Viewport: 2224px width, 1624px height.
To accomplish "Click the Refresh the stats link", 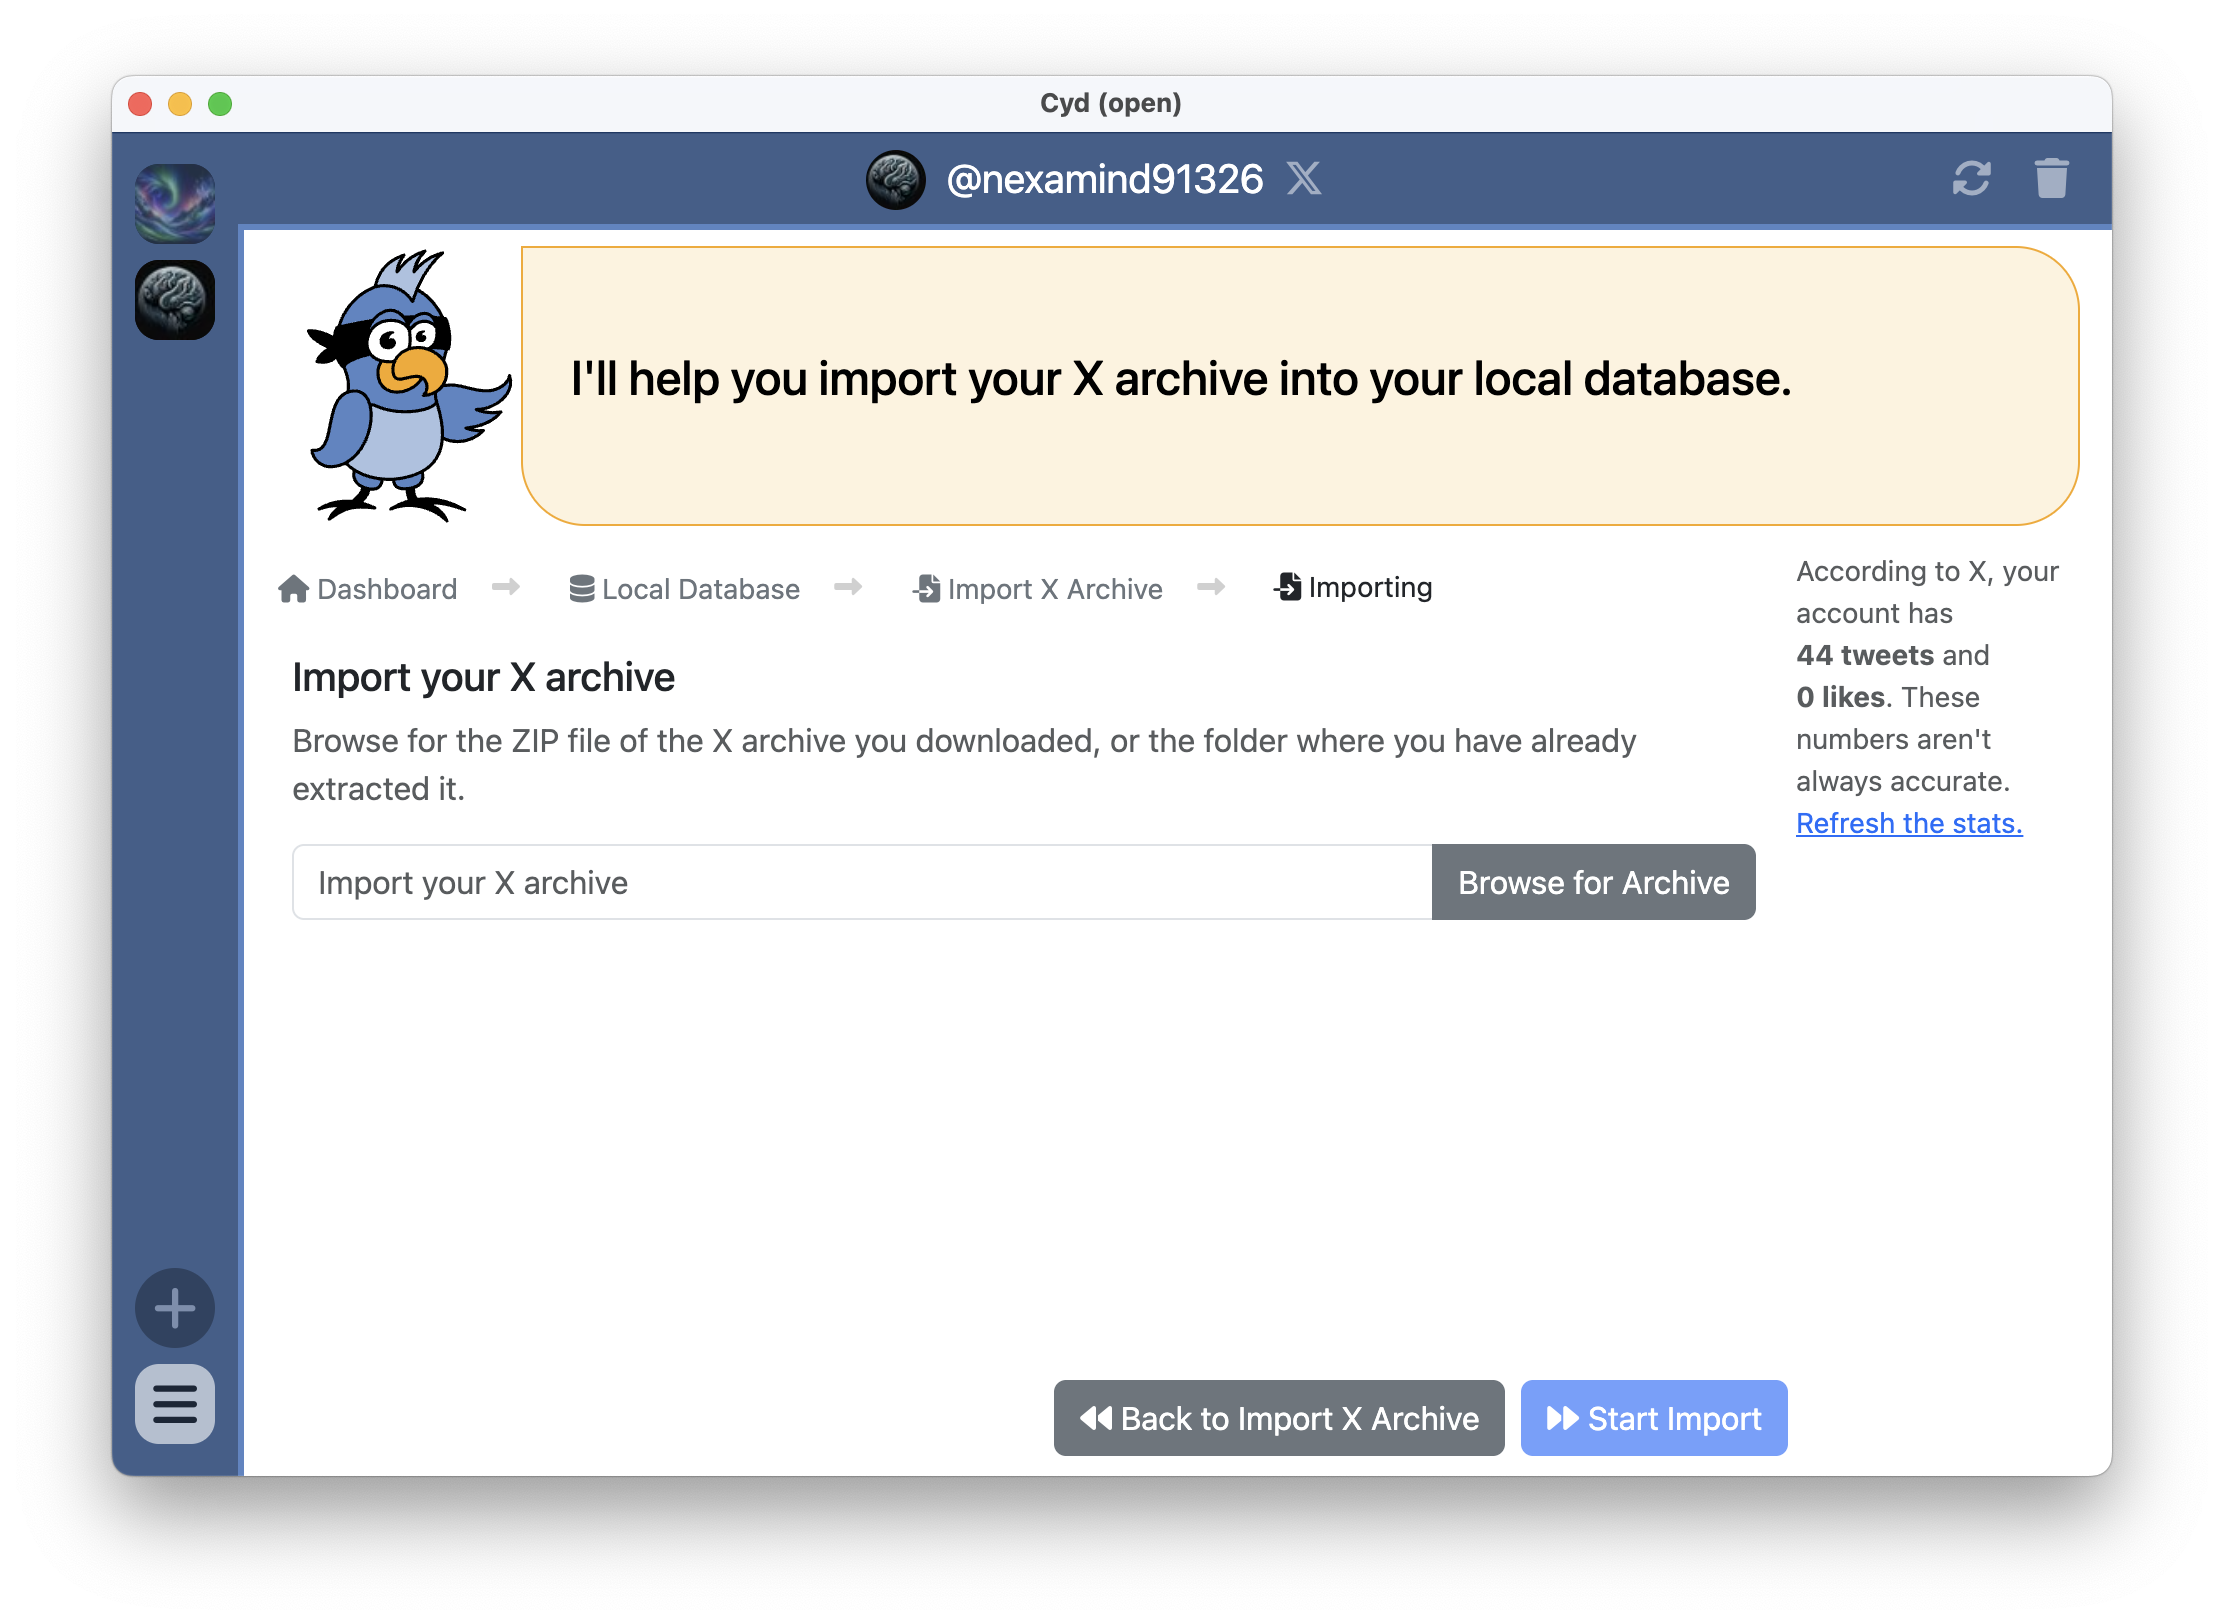I will (1908, 823).
